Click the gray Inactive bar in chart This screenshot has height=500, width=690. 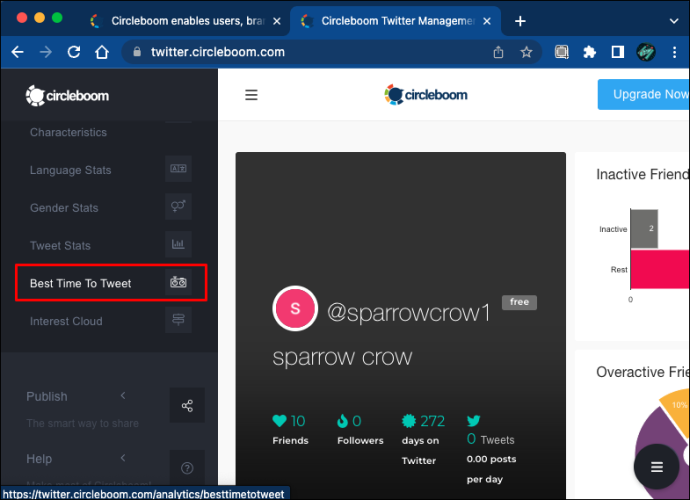644,229
